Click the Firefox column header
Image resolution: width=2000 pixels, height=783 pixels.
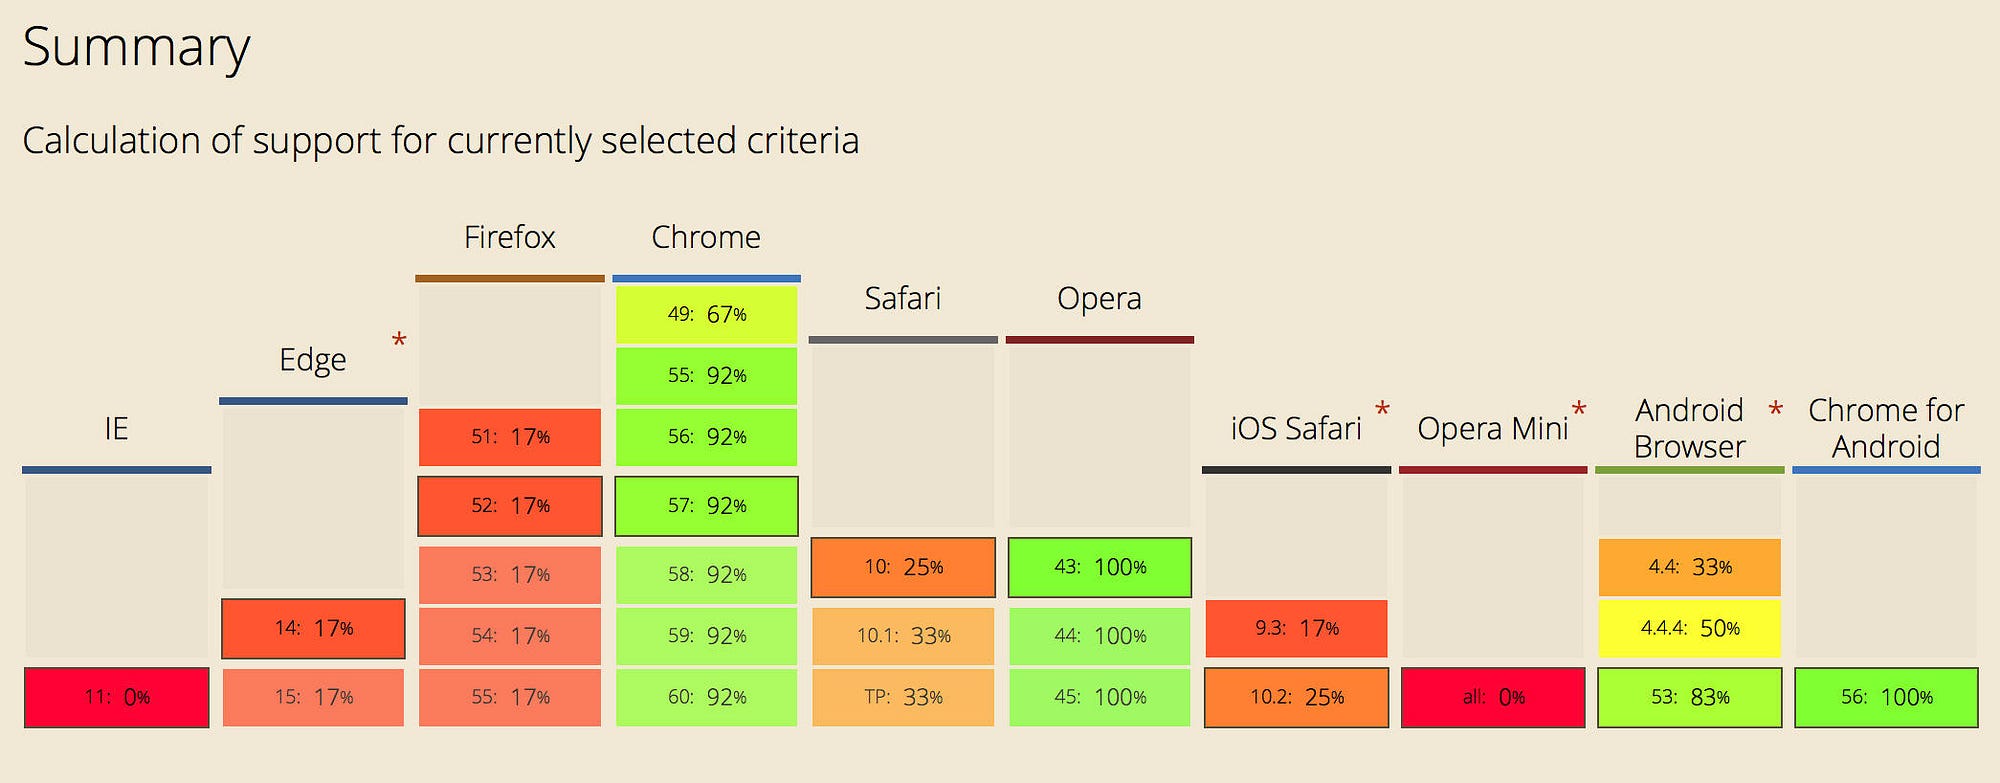tap(510, 237)
